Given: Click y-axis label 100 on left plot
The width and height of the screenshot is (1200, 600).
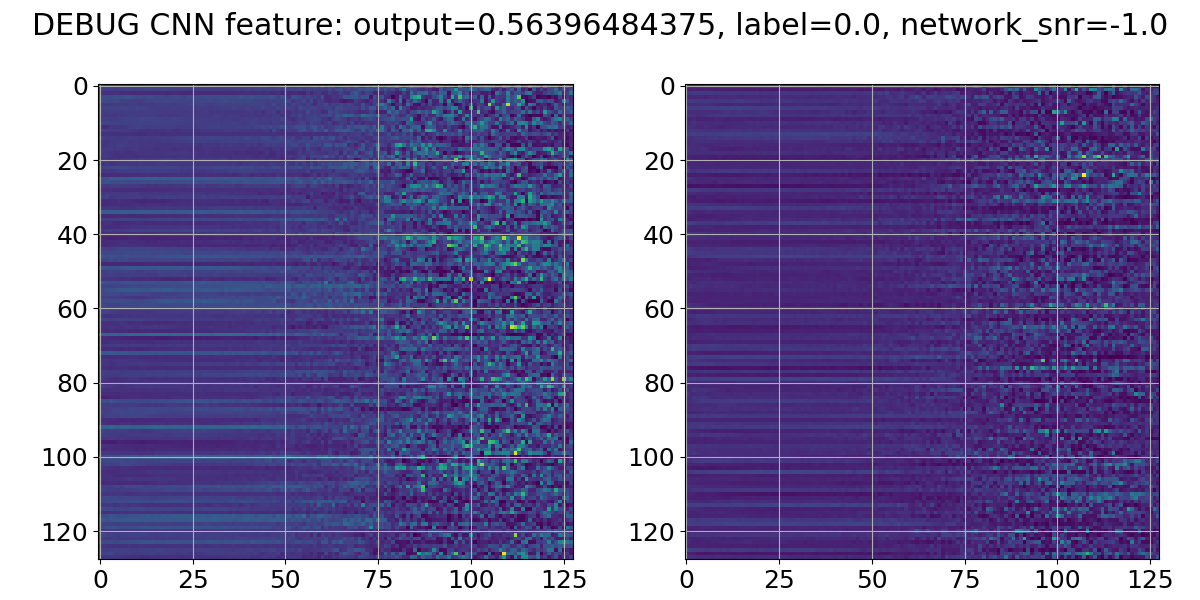Looking at the screenshot, I should (x=66, y=457).
